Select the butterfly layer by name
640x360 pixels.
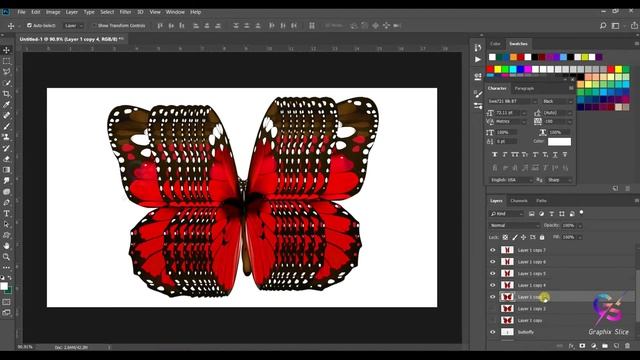coord(526,332)
